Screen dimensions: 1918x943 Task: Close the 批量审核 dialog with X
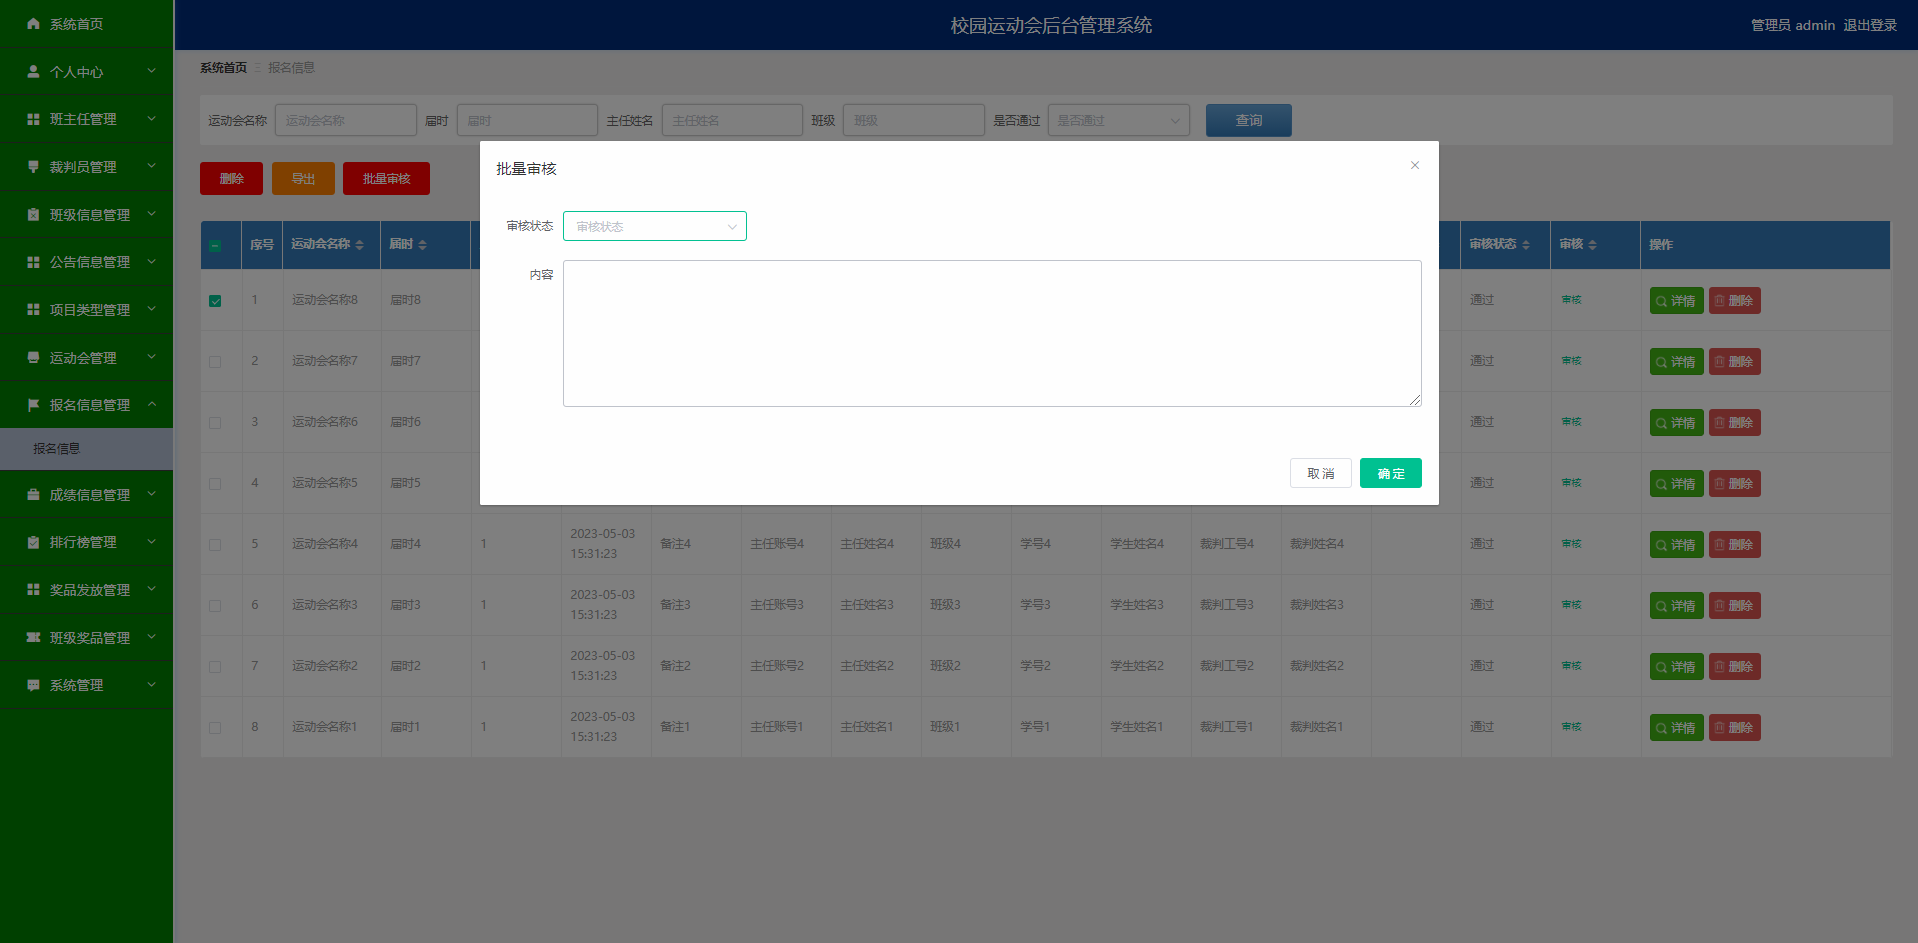coord(1415,165)
